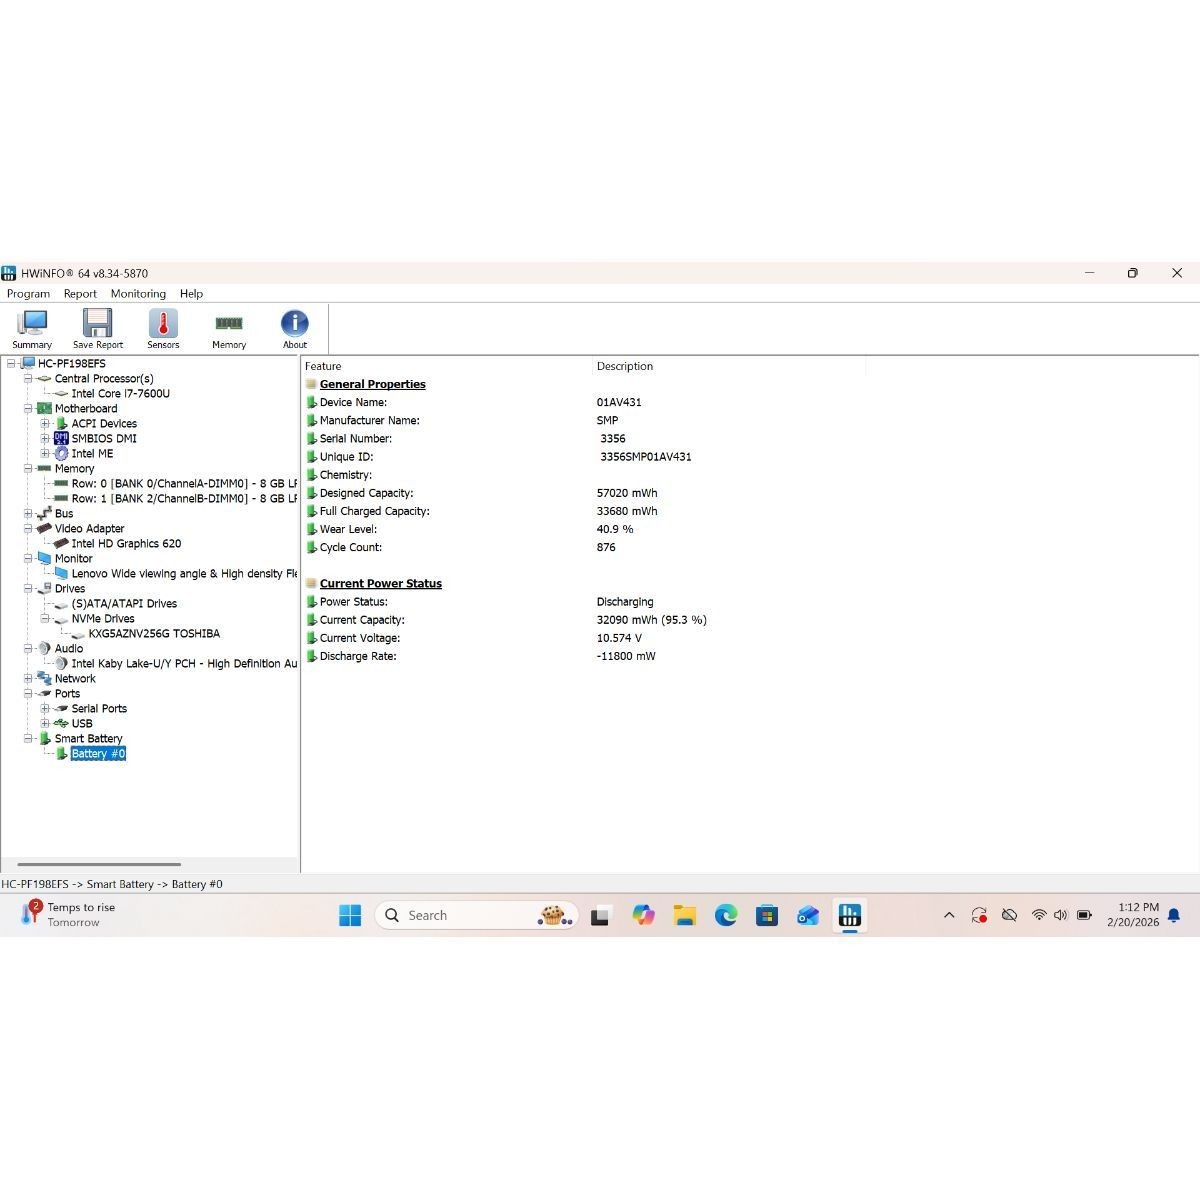Open Microsoft Edge from the taskbar
Image resolution: width=1200 pixels, height=1200 pixels.
726,915
